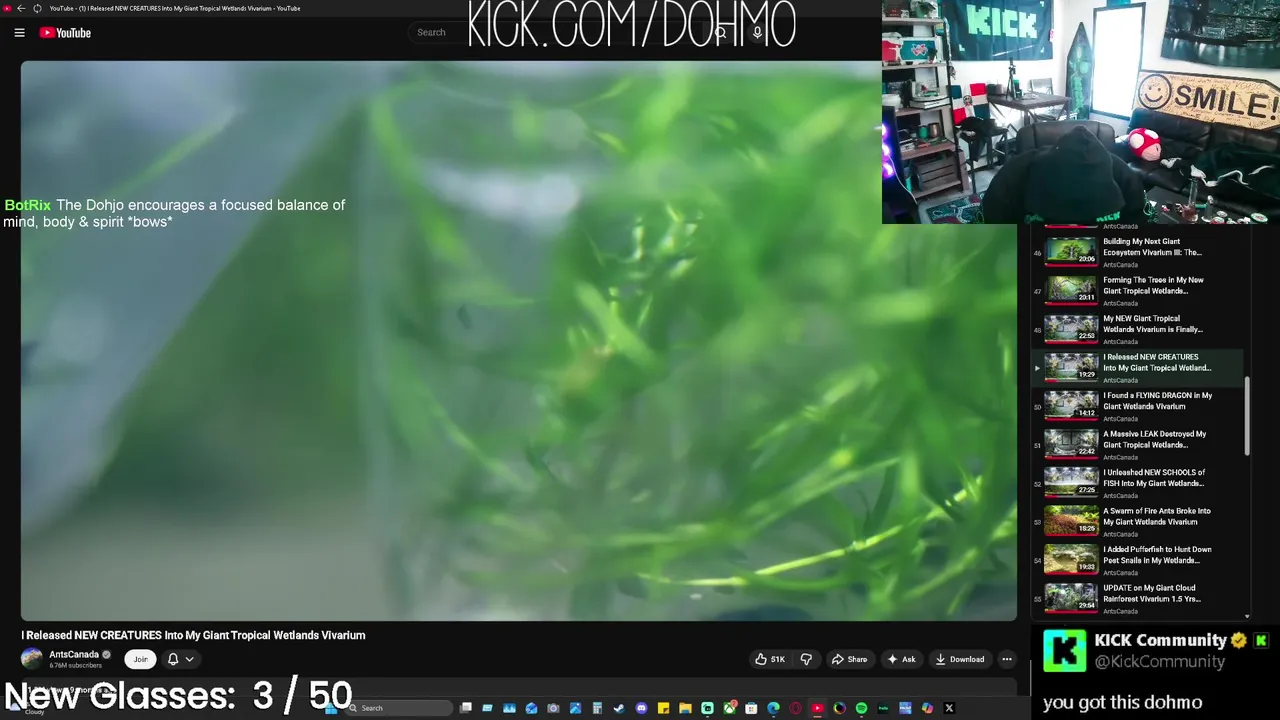Like the video showing 51K
The image size is (1280, 720).
[x=770, y=659]
